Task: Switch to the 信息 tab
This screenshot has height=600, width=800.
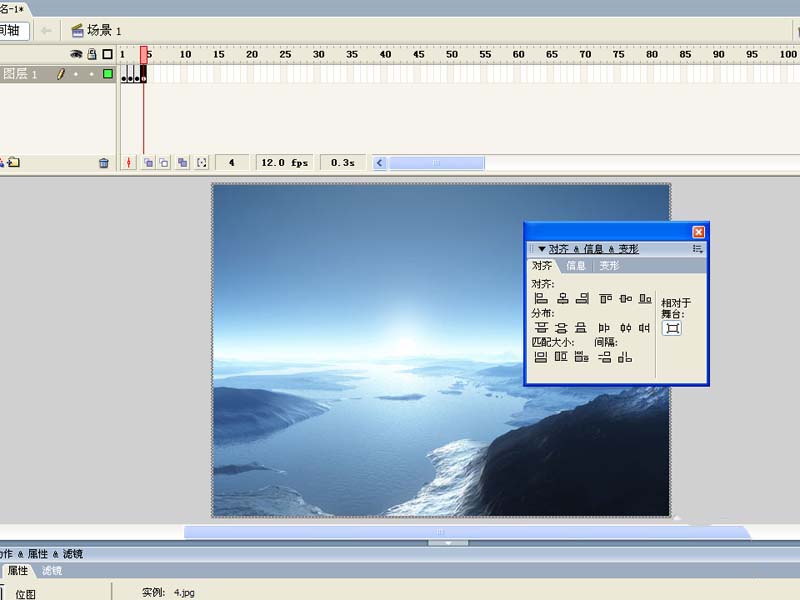Action: click(x=576, y=266)
